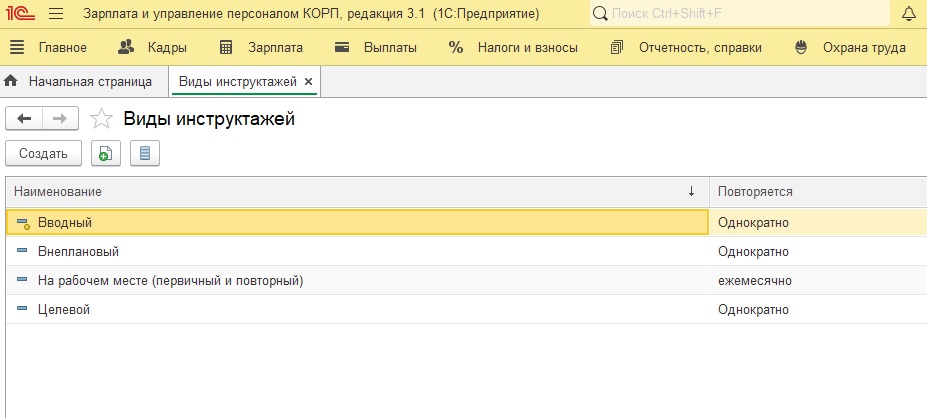Click the notifications bell icon
The height and width of the screenshot is (418, 927).
tap(909, 14)
